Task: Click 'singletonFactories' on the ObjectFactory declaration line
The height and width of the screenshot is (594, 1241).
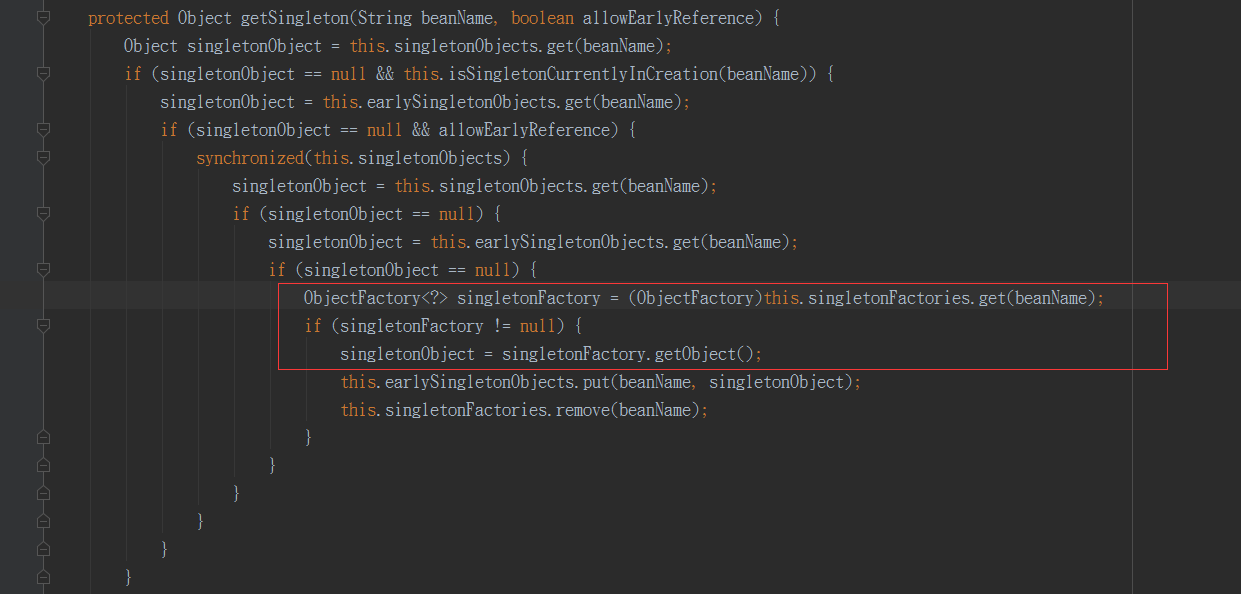Action: (888, 298)
